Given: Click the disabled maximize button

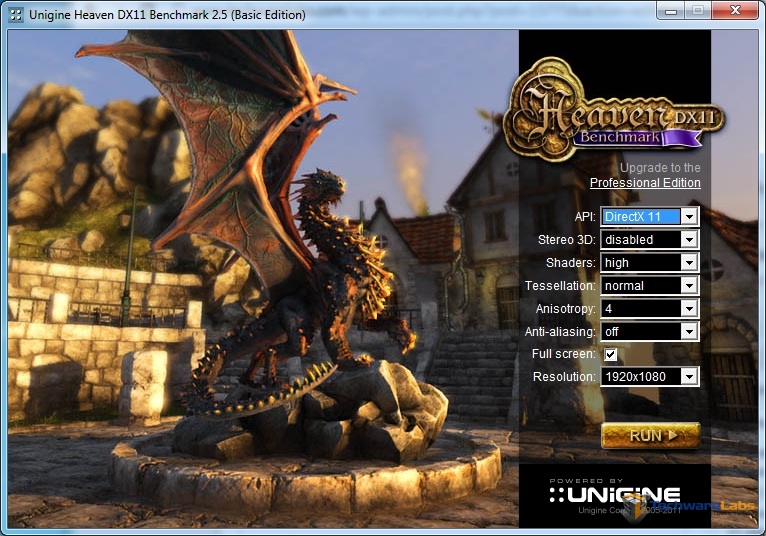Looking at the screenshot, I should (x=698, y=10).
